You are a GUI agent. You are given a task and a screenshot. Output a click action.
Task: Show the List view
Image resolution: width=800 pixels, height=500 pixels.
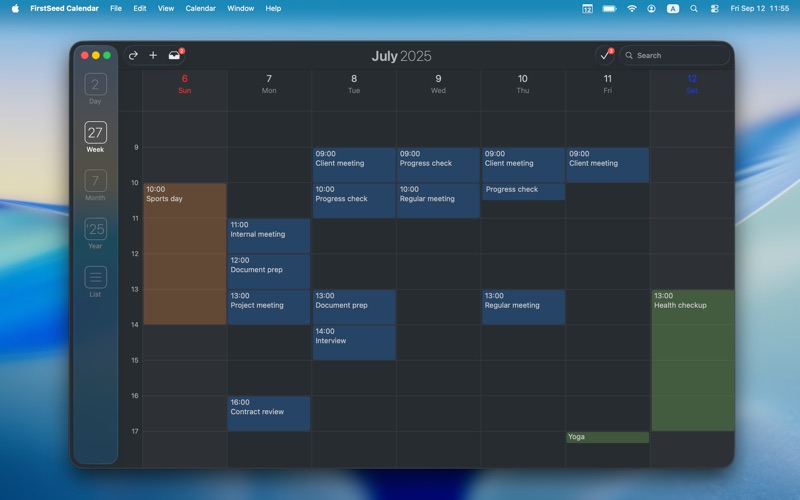pyautogui.click(x=95, y=278)
